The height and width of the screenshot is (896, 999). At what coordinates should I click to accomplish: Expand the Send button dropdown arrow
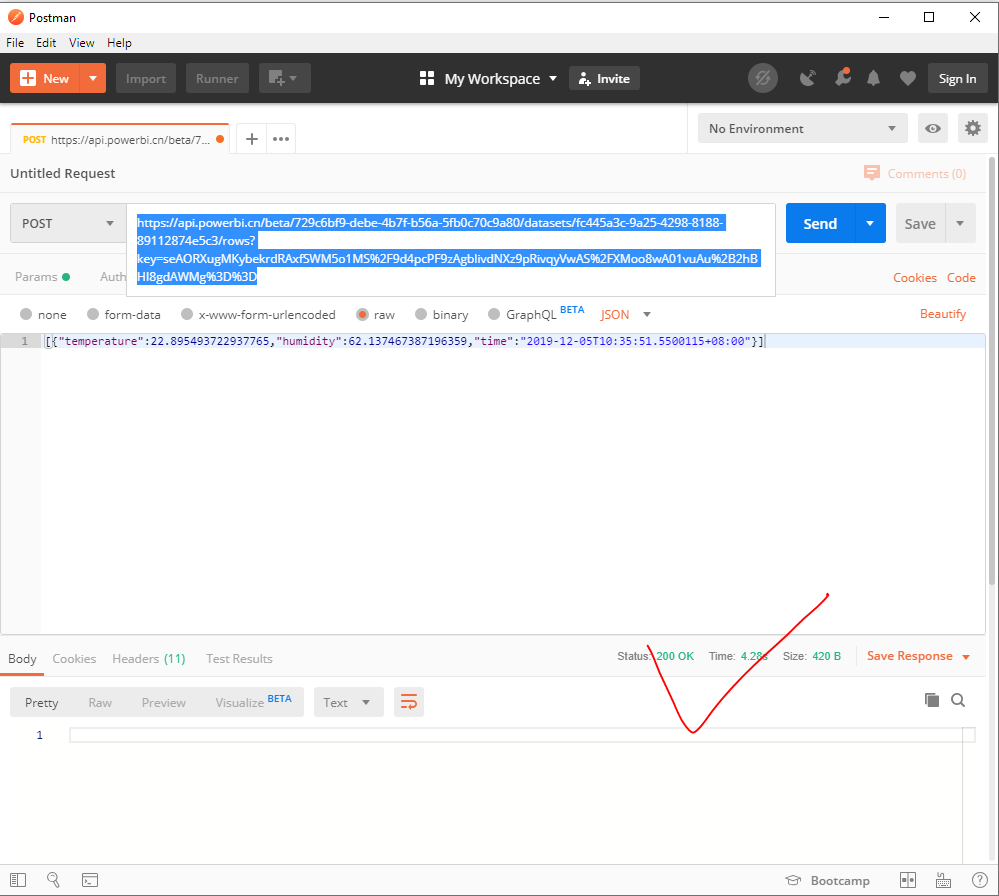click(x=870, y=223)
